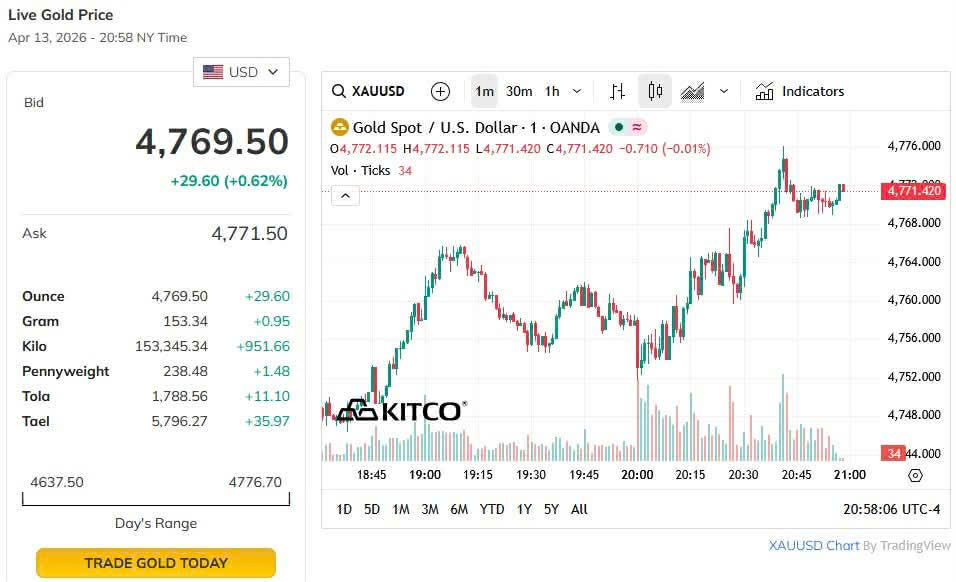Click the gold coin symbol logo
The height and width of the screenshot is (582, 956).
340,127
